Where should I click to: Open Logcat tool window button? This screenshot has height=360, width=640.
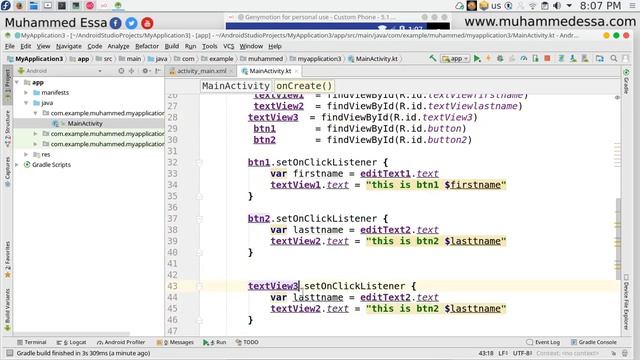pos(72,342)
